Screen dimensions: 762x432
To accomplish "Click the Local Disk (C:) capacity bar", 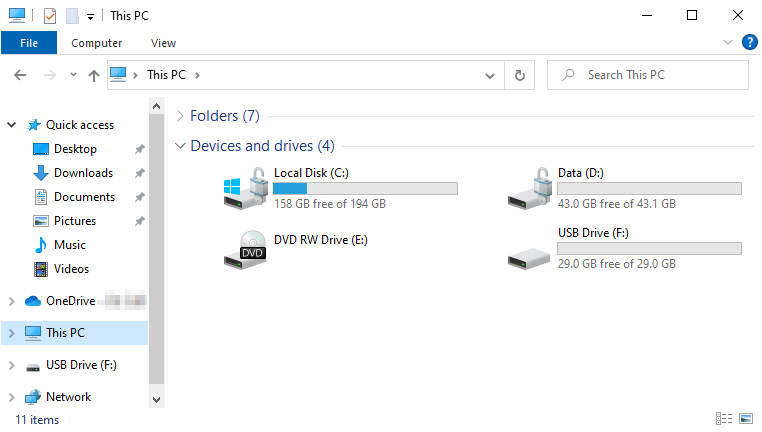I will click(365, 188).
